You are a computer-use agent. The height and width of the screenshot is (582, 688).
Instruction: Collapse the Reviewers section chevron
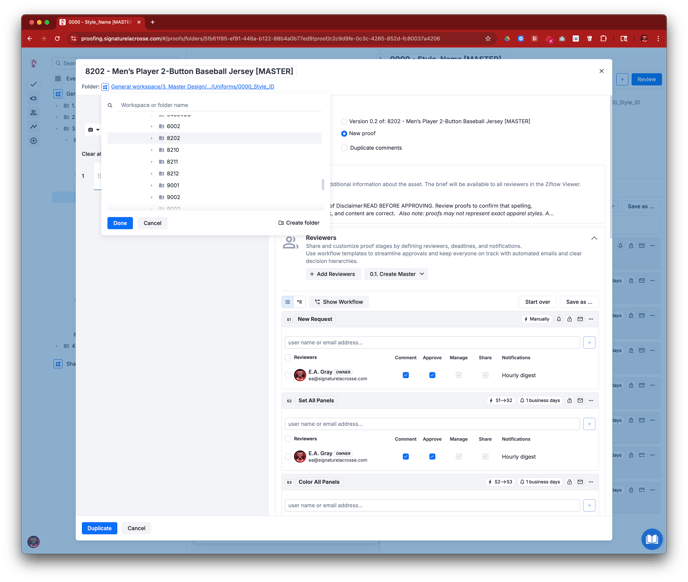[x=594, y=238]
